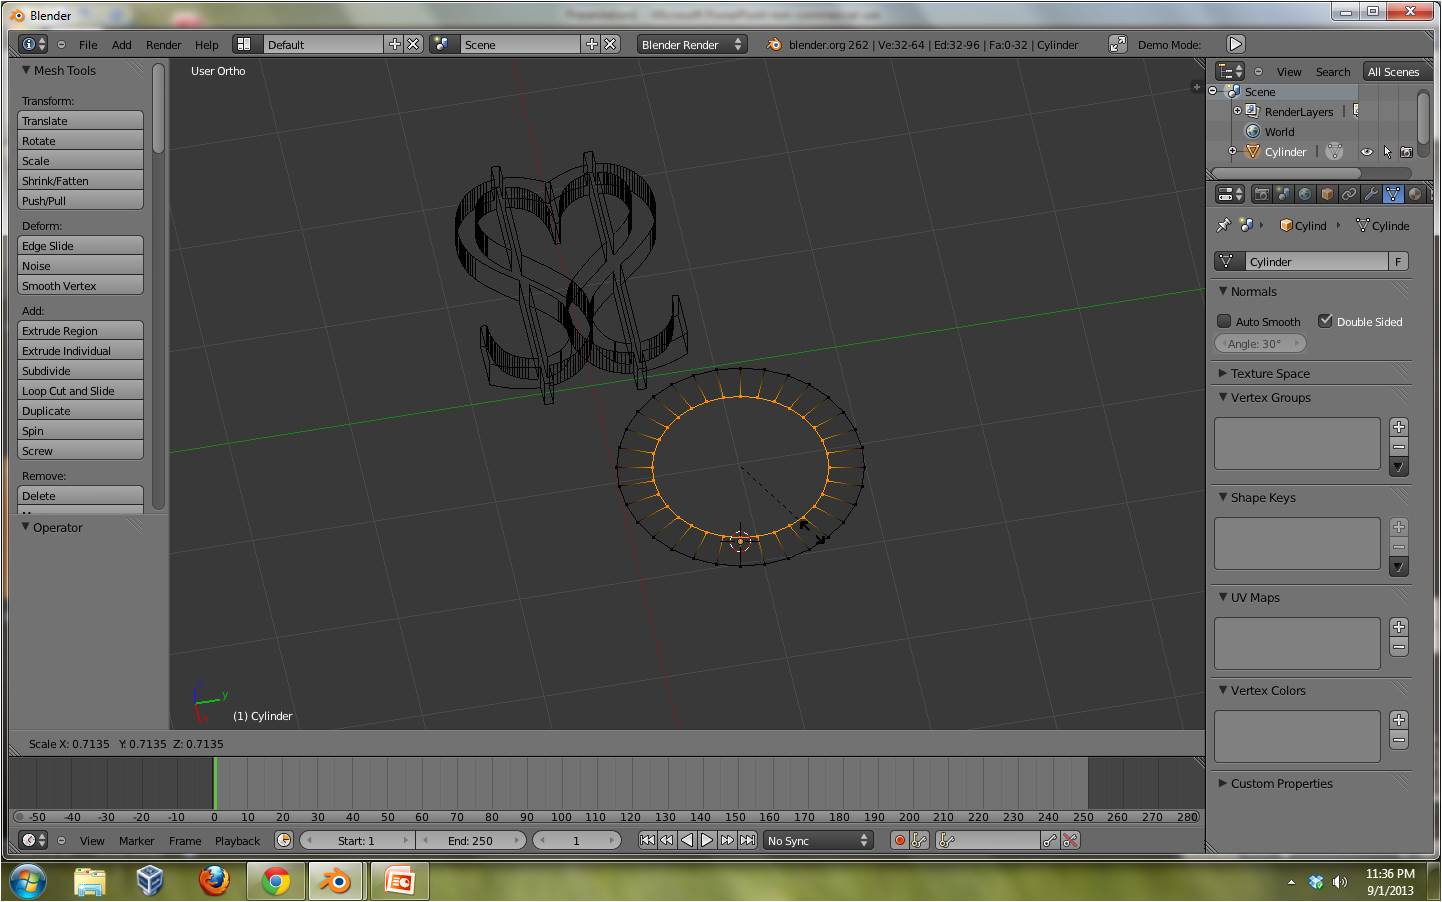Viewport: 1442px width, 902px height.
Task: Toggle the F fake user button
Action: click(x=1398, y=261)
